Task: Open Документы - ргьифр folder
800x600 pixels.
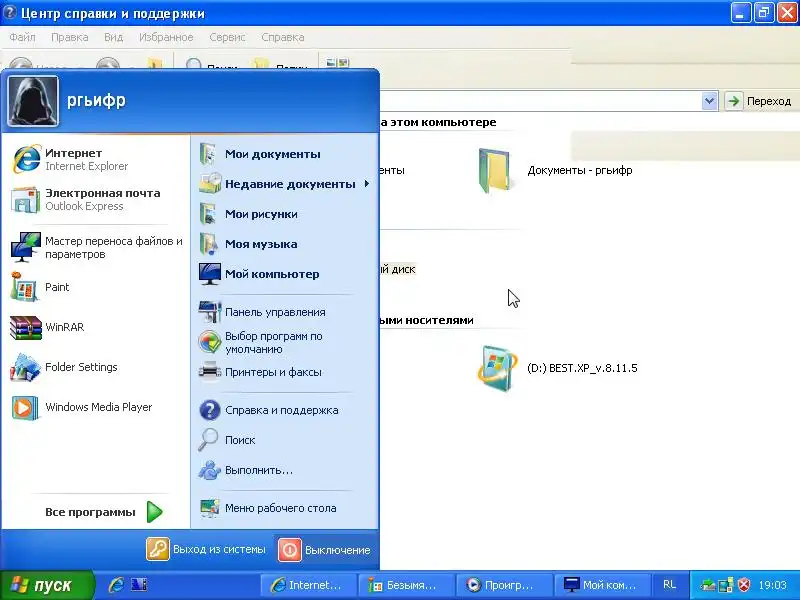Action: (x=555, y=170)
